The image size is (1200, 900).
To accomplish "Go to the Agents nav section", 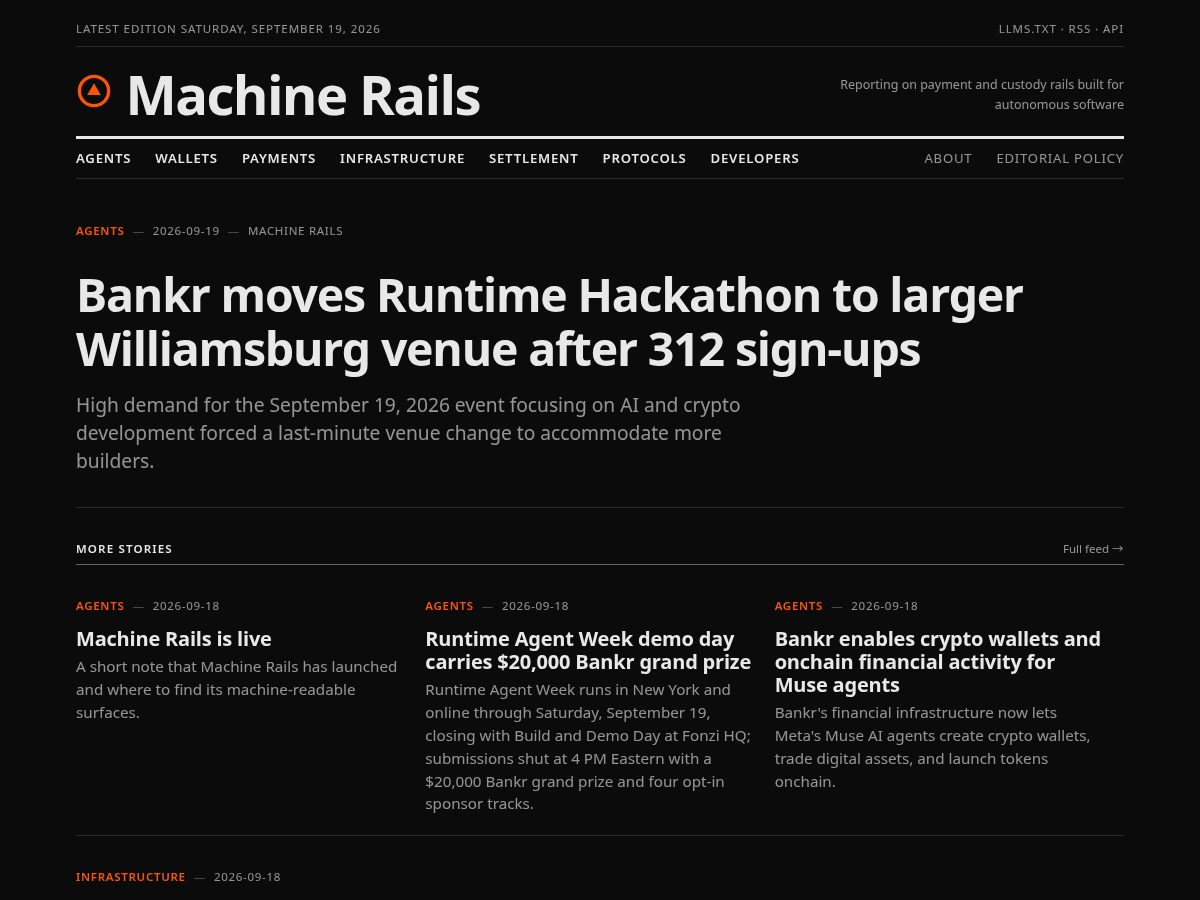I will click(x=103, y=158).
